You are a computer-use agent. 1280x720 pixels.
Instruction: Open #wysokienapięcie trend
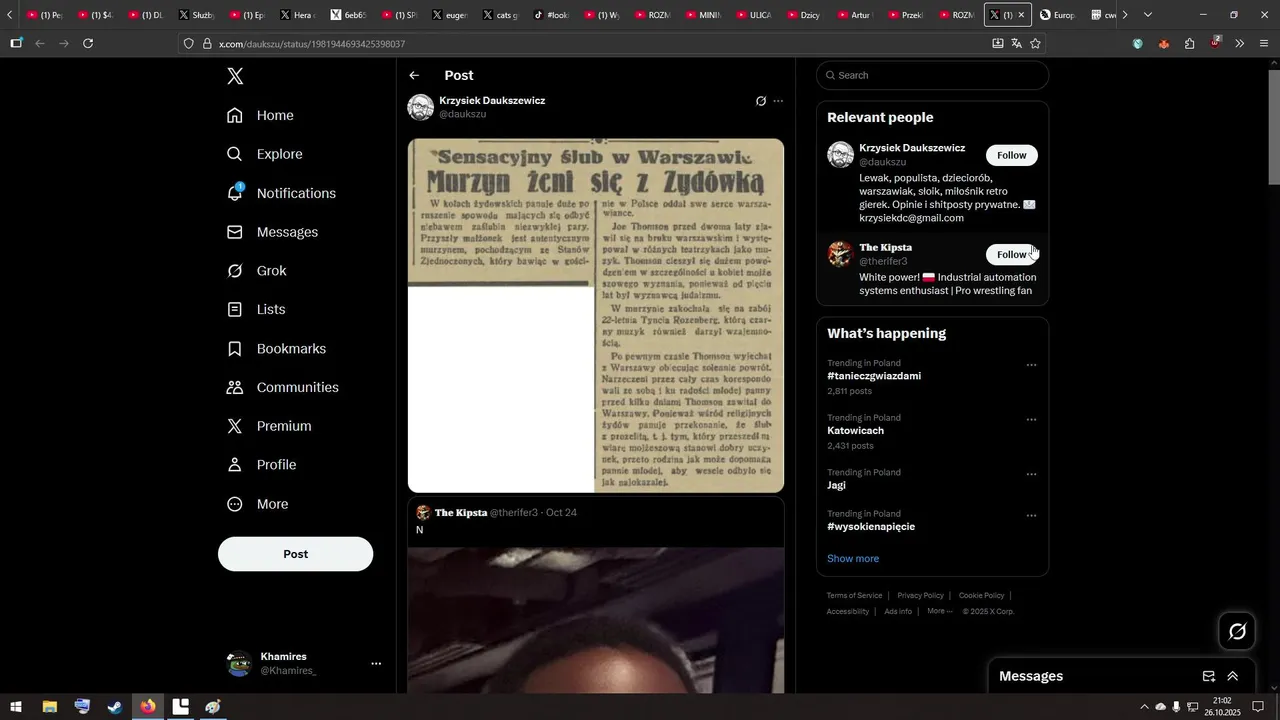[x=871, y=527]
